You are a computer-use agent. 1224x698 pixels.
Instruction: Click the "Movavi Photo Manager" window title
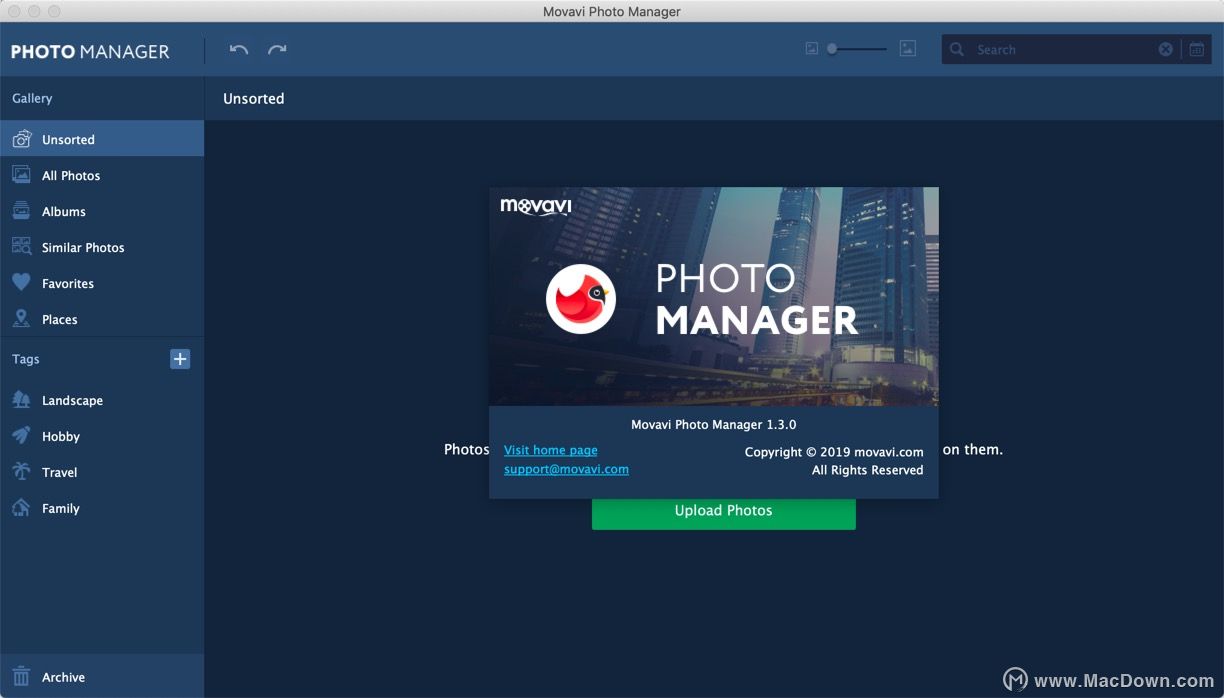click(612, 11)
